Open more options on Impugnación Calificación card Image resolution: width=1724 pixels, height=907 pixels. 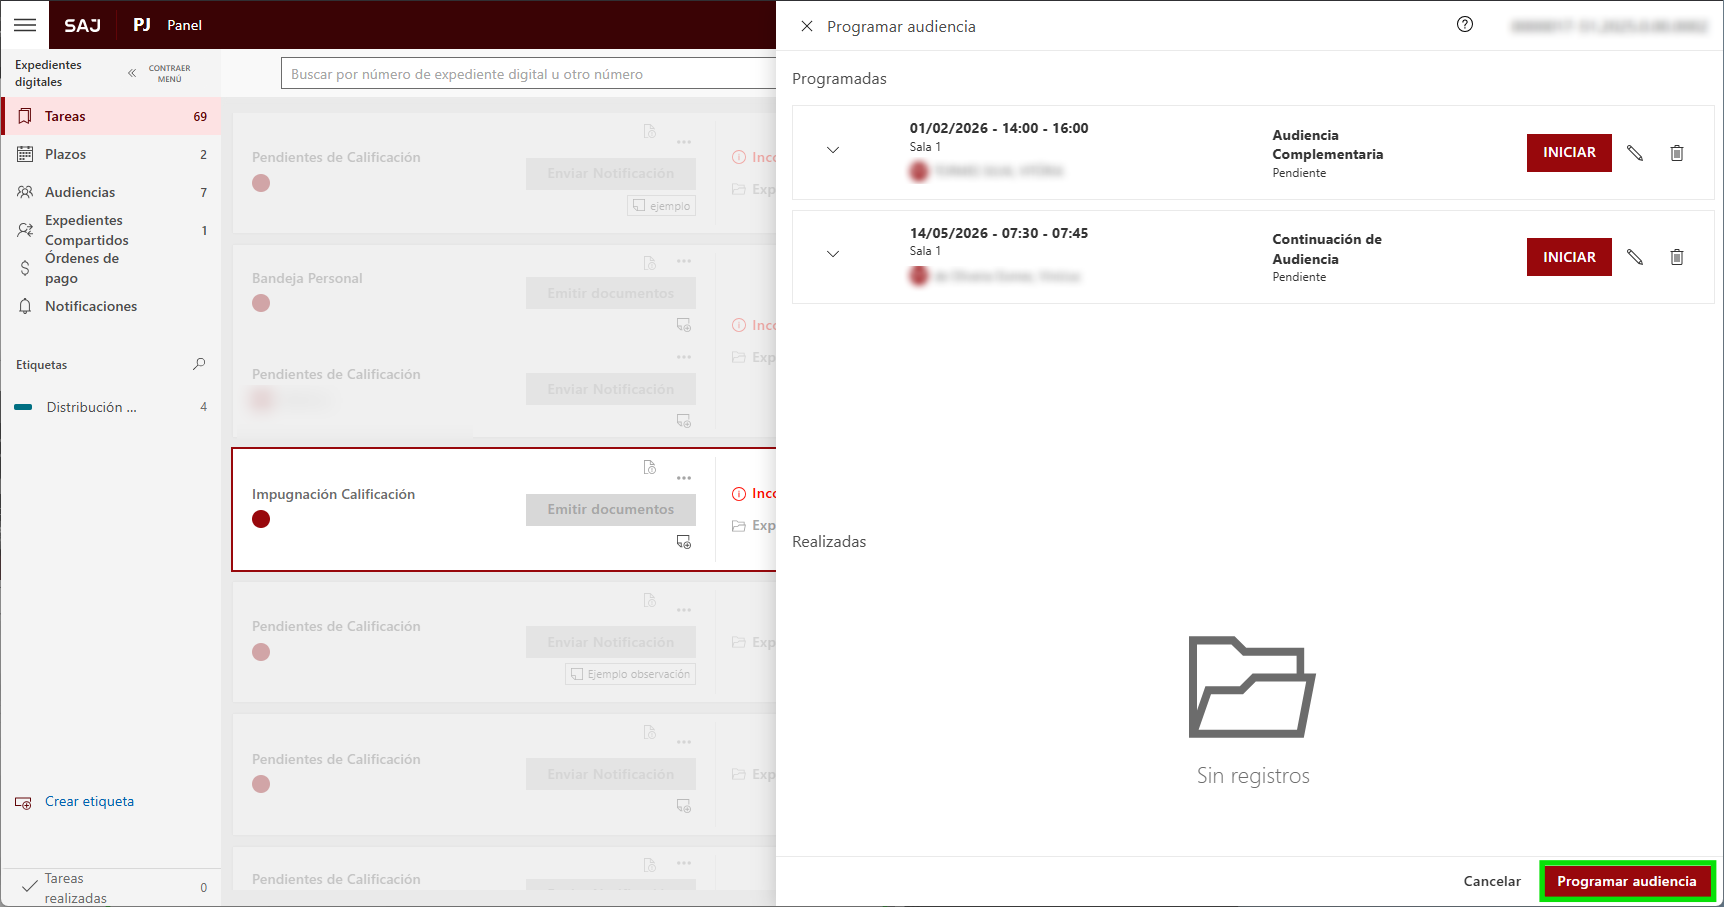(684, 478)
